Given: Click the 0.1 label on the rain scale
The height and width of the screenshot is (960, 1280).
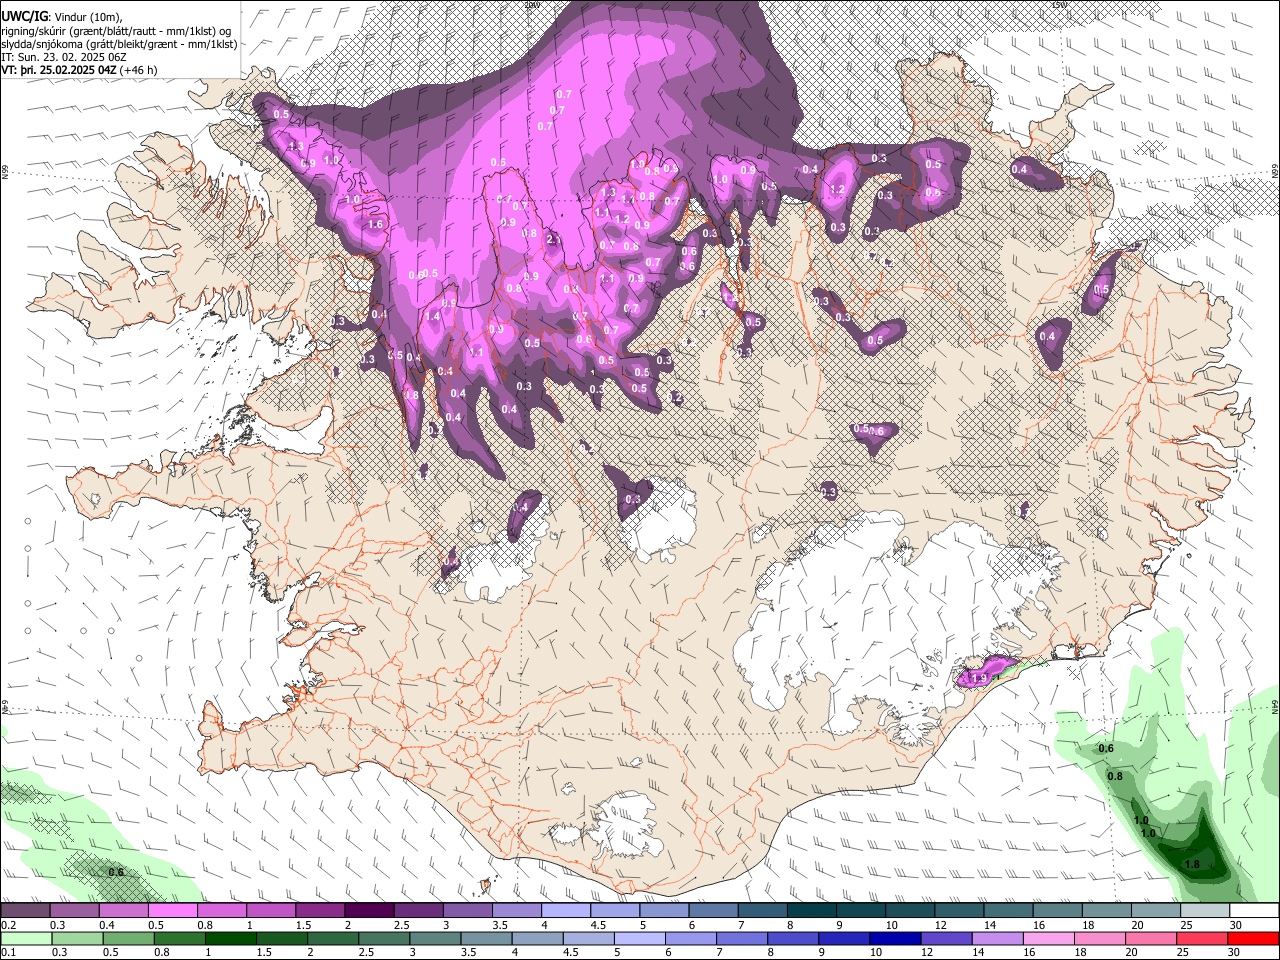Looking at the screenshot, I should [8, 952].
